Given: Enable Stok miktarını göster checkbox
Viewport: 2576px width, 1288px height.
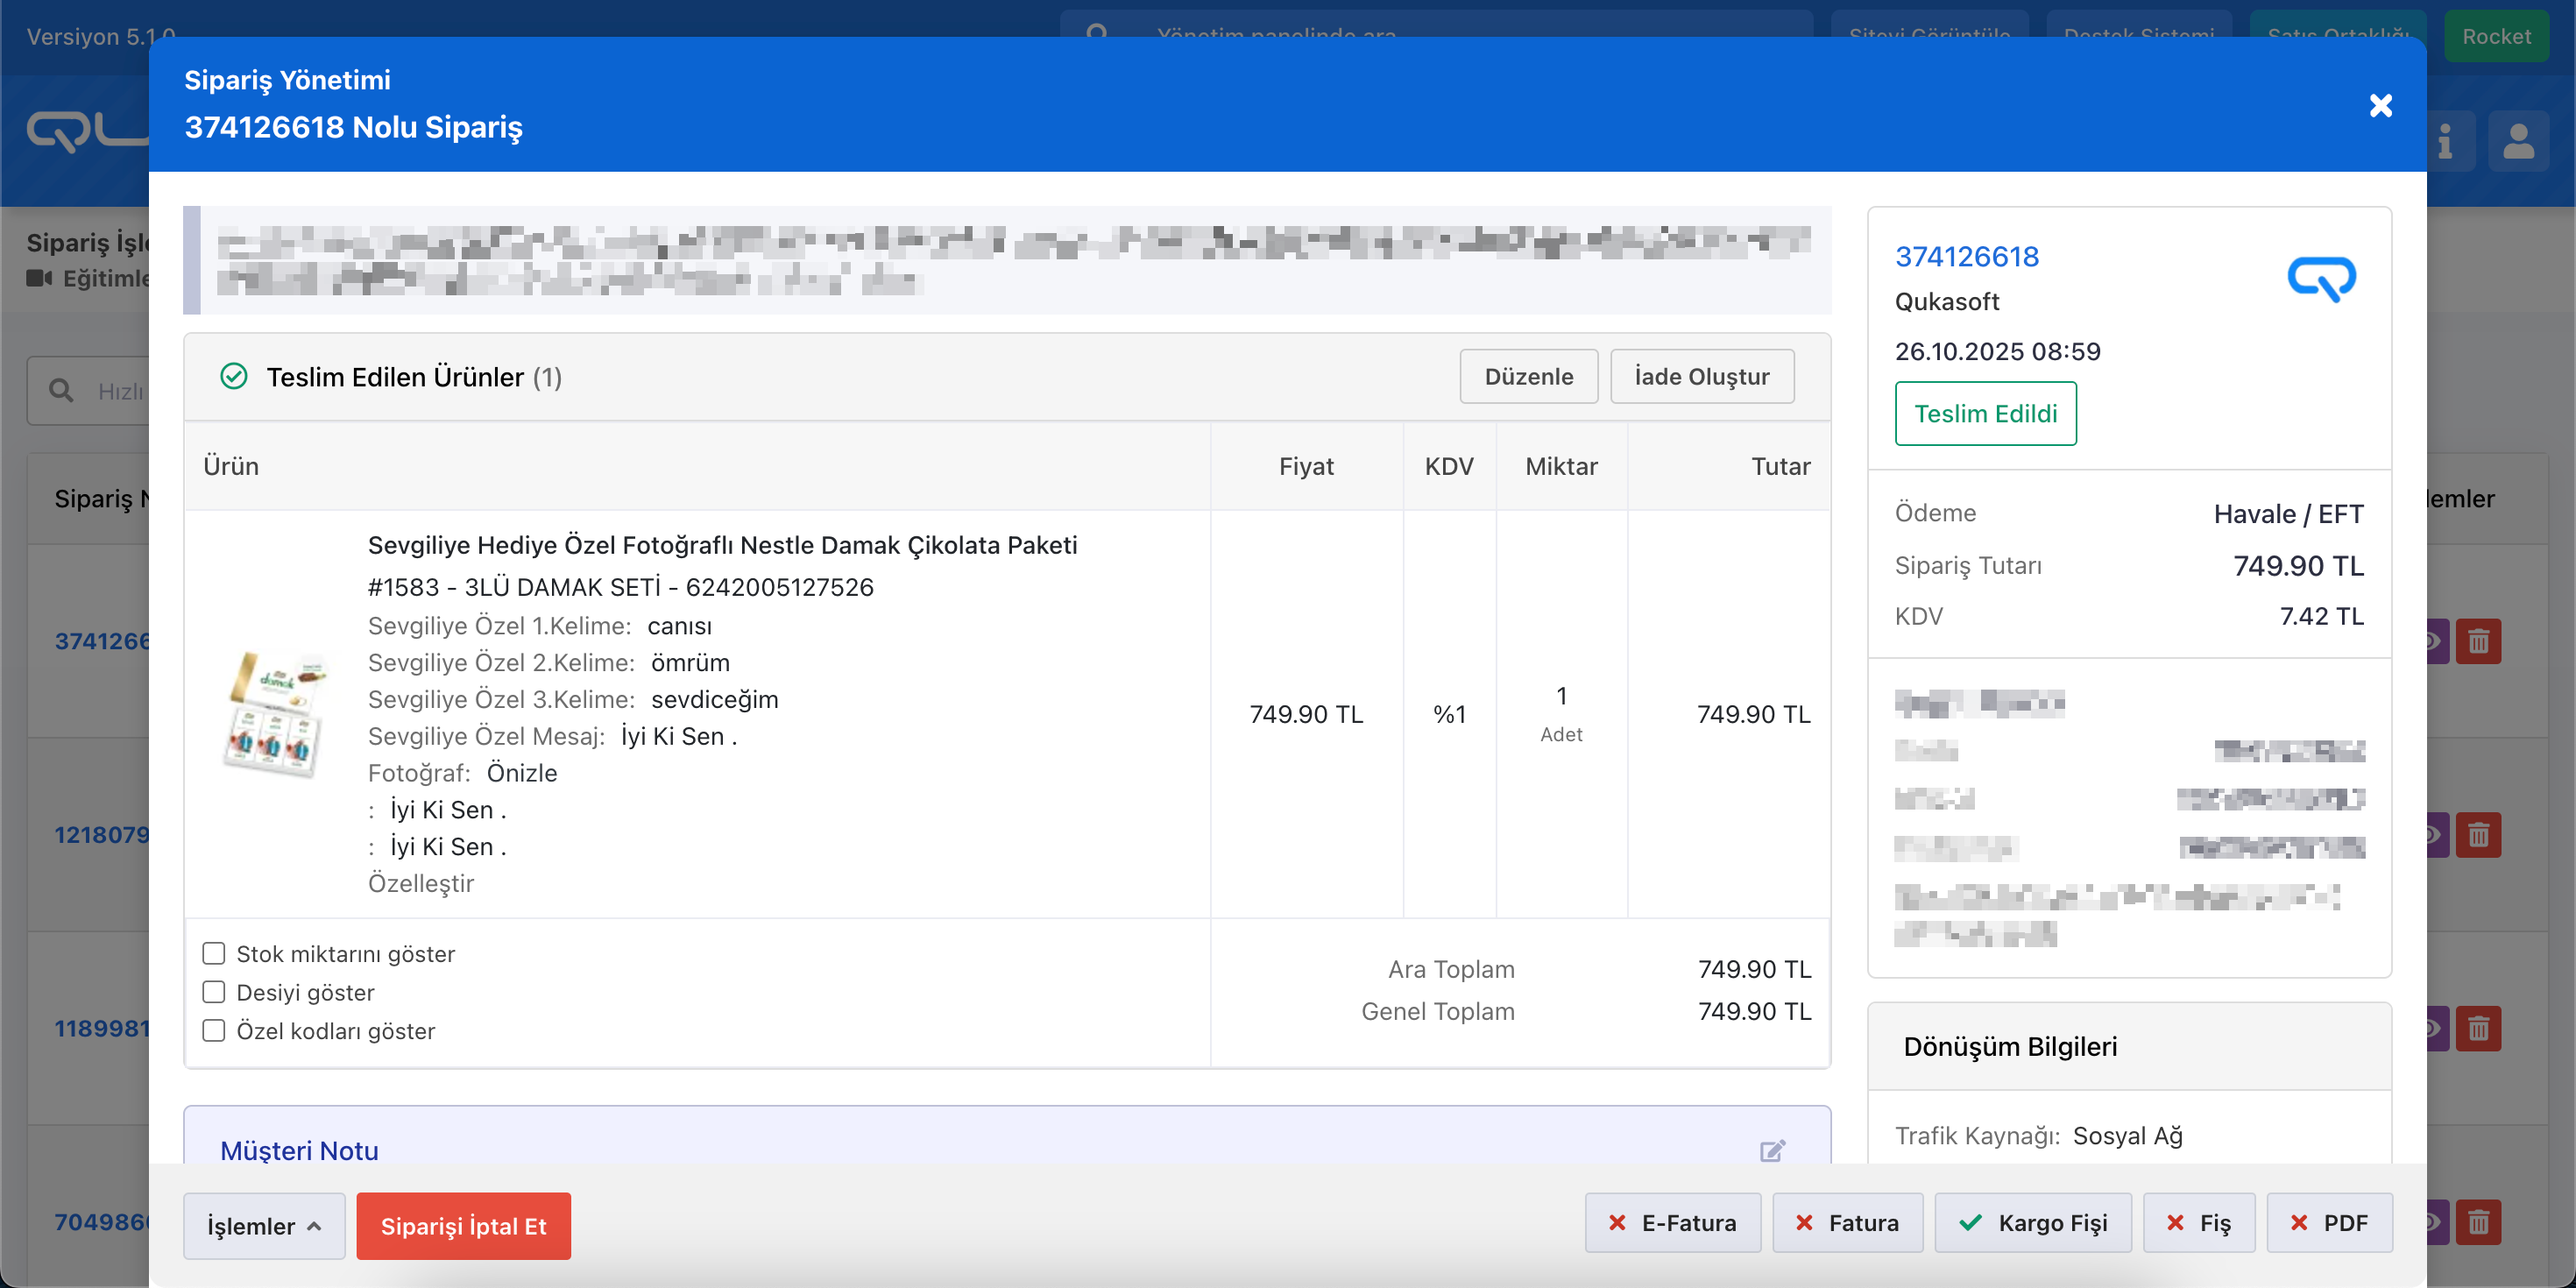Looking at the screenshot, I should pyautogui.click(x=214, y=953).
